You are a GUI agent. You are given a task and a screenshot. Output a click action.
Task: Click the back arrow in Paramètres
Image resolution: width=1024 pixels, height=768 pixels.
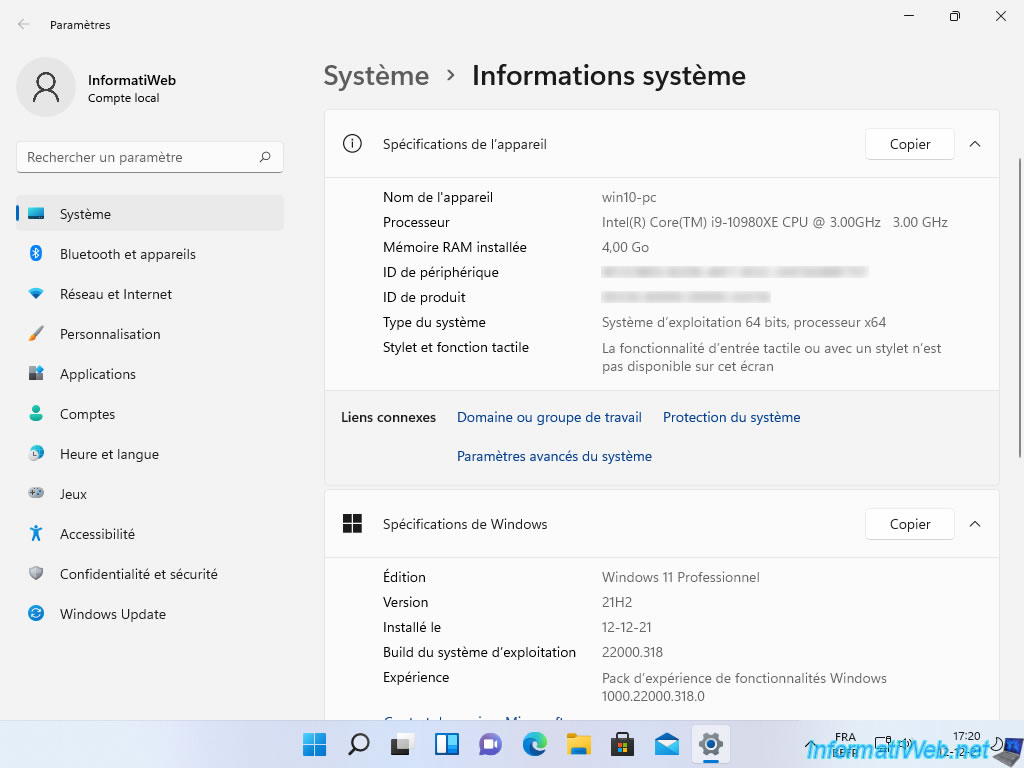click(x=24, y=24)
